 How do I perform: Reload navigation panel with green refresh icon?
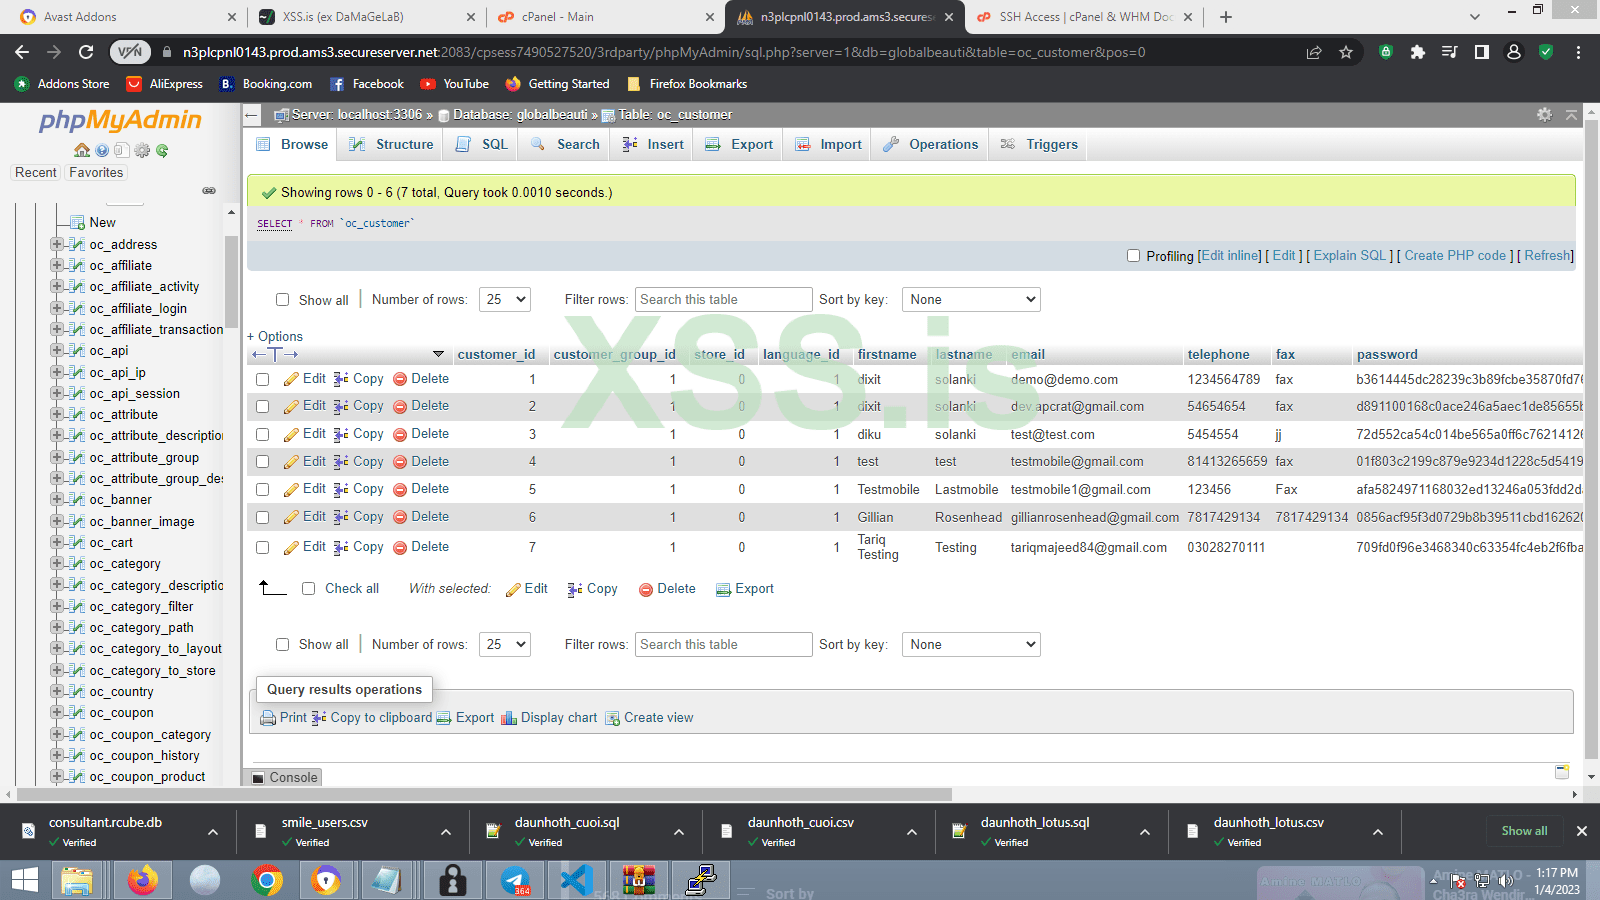[x=162, y=150]
